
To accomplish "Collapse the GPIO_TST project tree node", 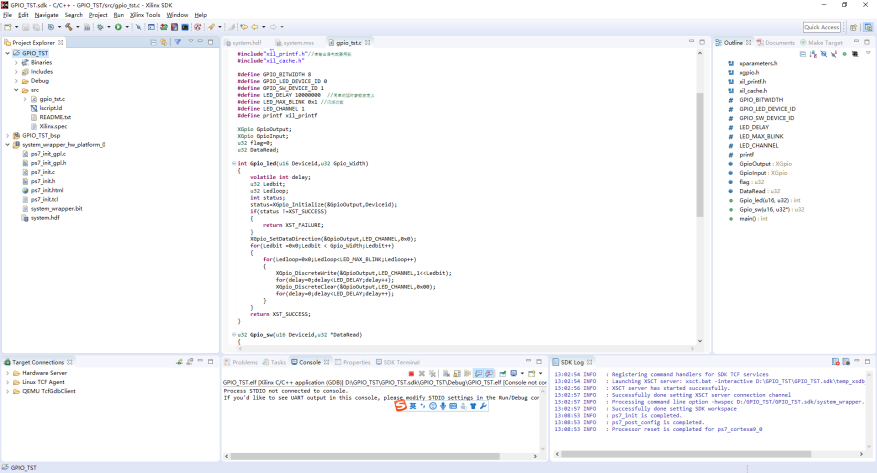I will click(x=7, y=53).
